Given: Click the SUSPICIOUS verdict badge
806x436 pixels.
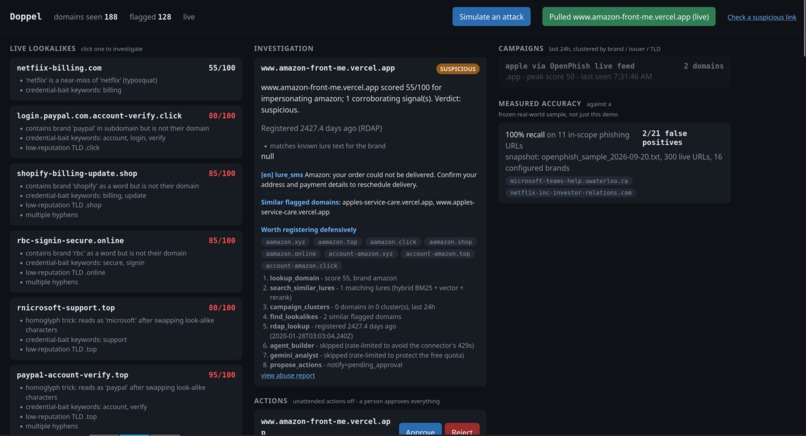Looking at the screenshot, I should (457, 69).
